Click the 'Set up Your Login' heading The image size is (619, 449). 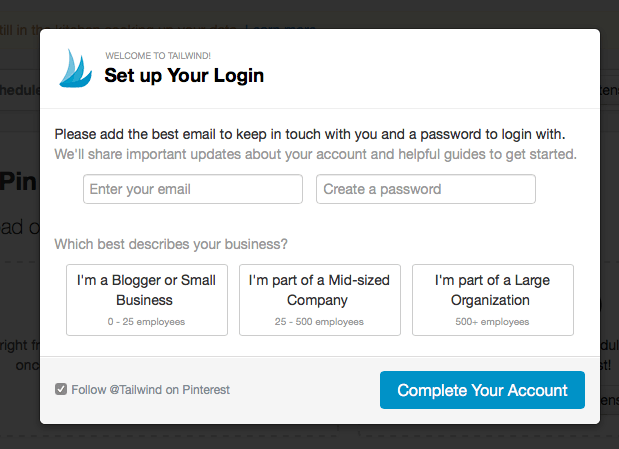pos(184,75)
